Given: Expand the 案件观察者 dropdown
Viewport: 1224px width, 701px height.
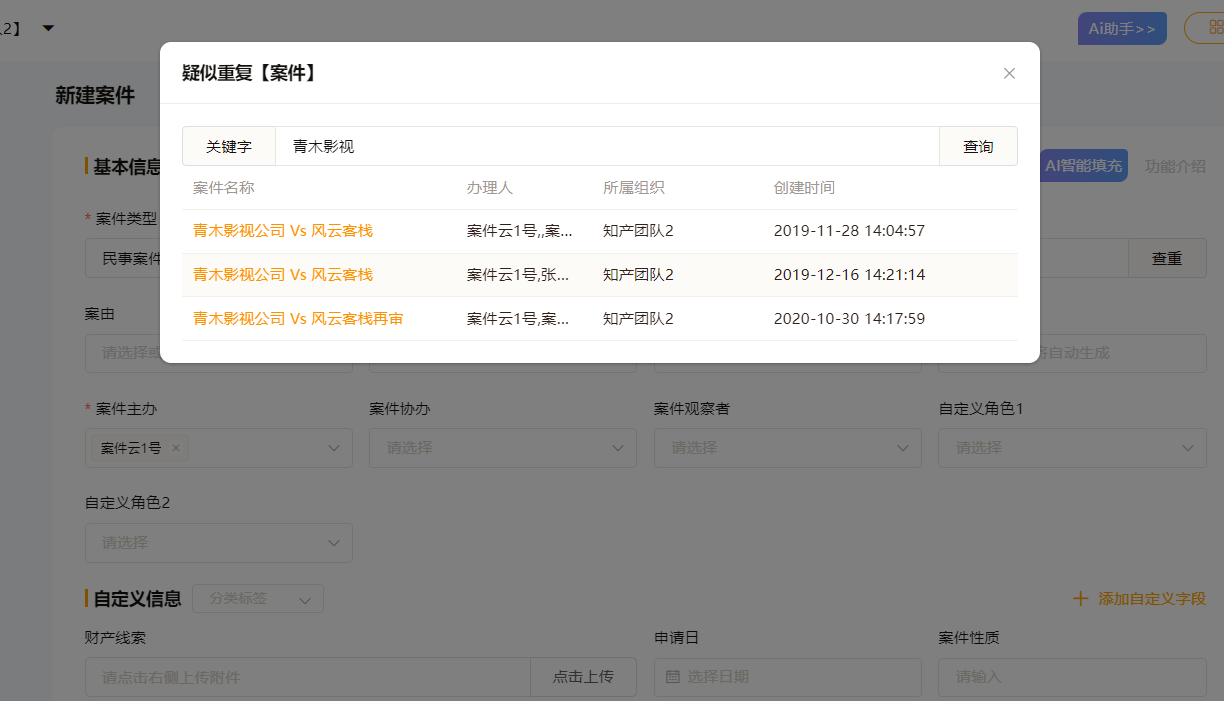Looking at the screenshot, I should pyautogui.click(x=903, y=448).
